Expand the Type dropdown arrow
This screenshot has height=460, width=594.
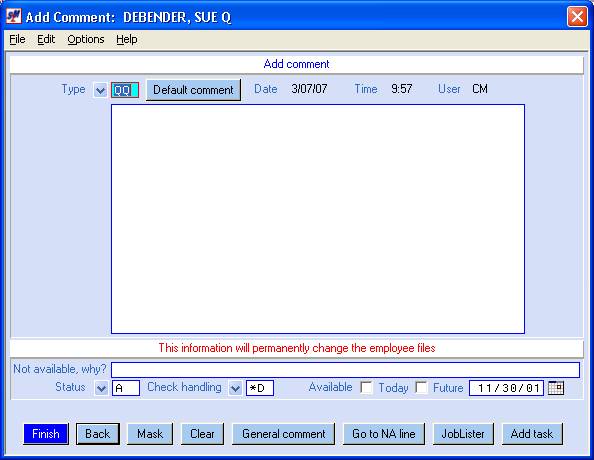click(100, 91)
